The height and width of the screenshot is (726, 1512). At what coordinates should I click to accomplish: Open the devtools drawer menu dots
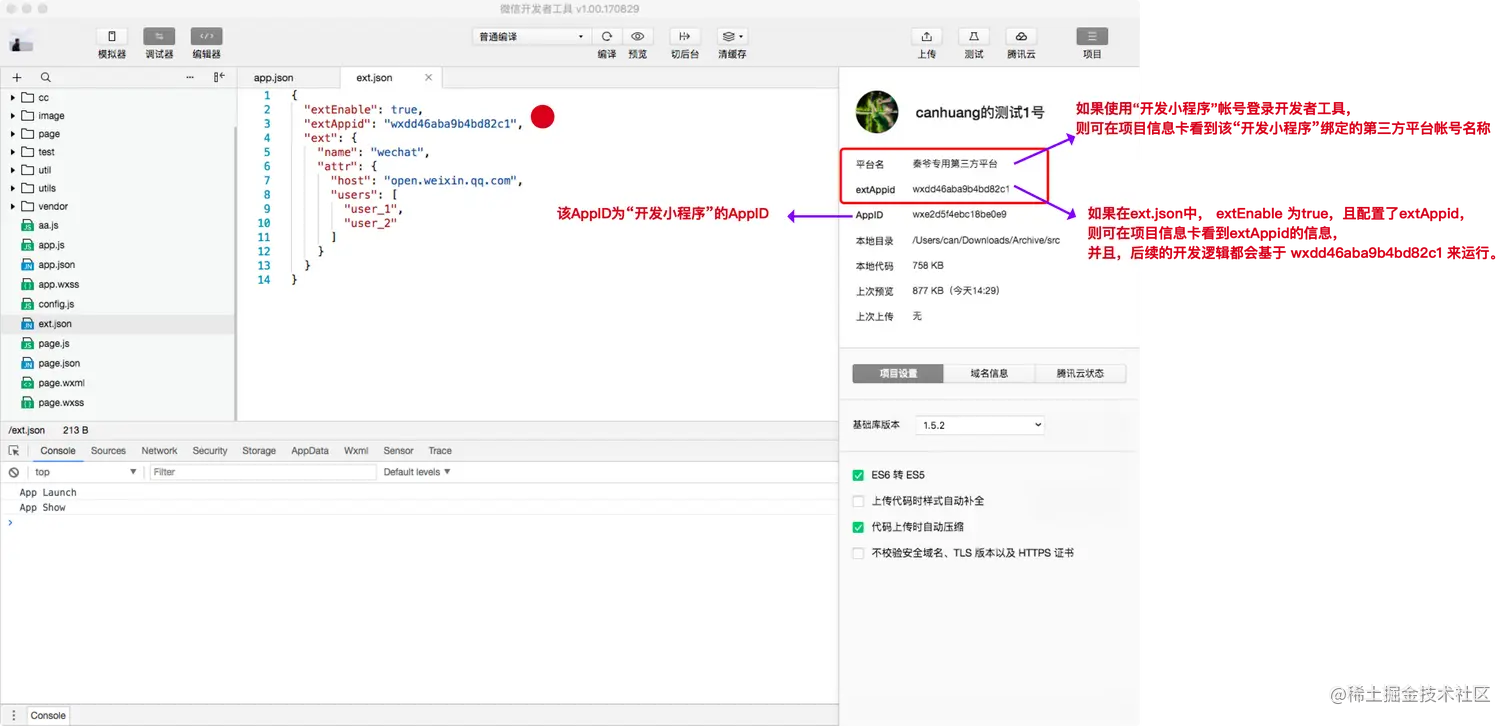(14, 715)
